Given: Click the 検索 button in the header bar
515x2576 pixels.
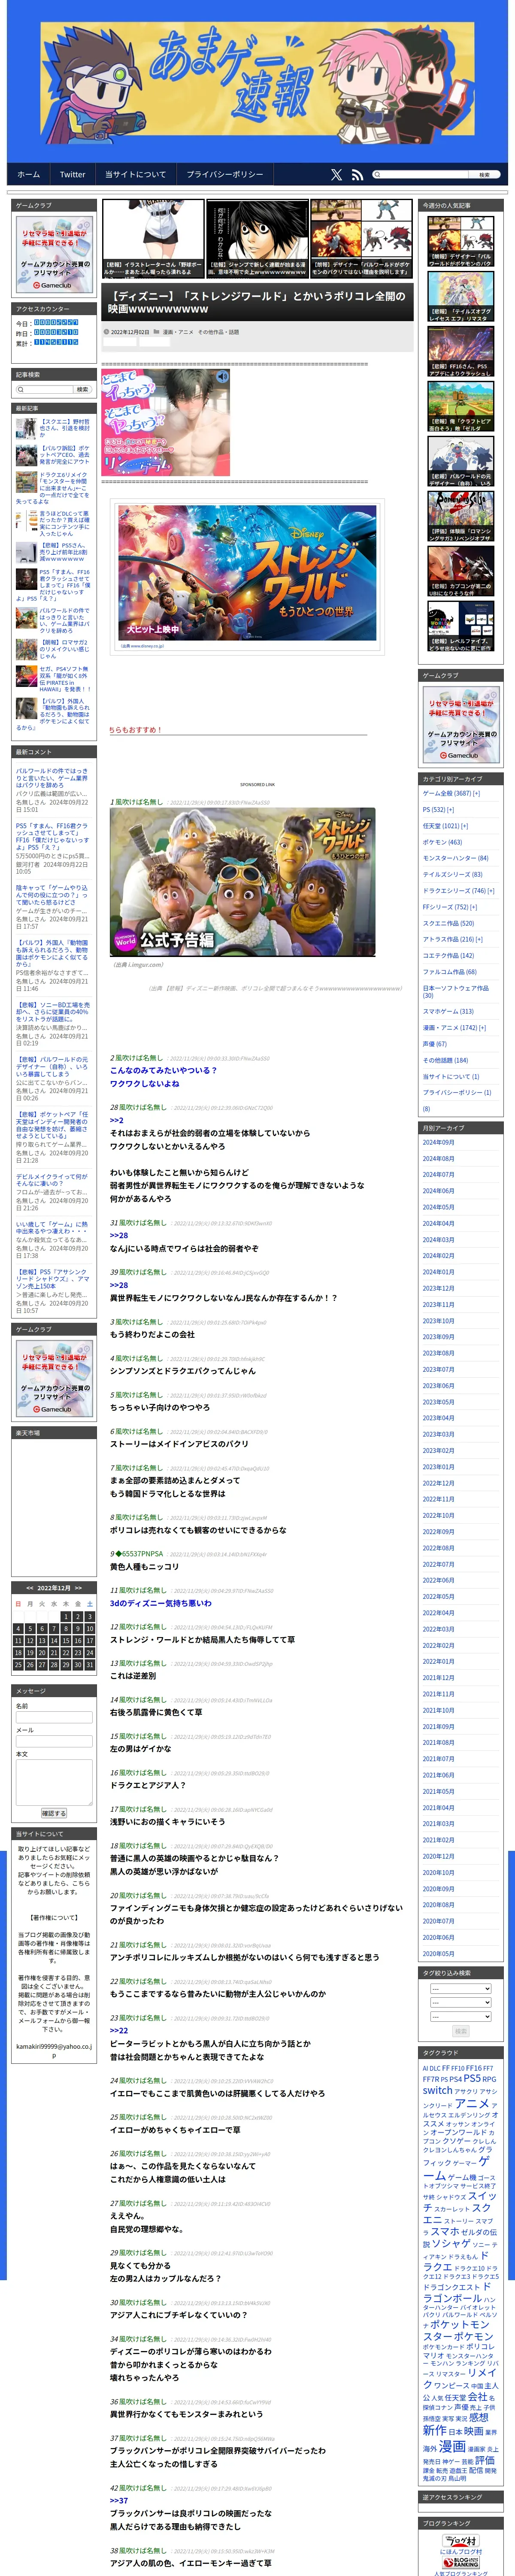Looking at the screenshot, I should click(x=484, y=174).
